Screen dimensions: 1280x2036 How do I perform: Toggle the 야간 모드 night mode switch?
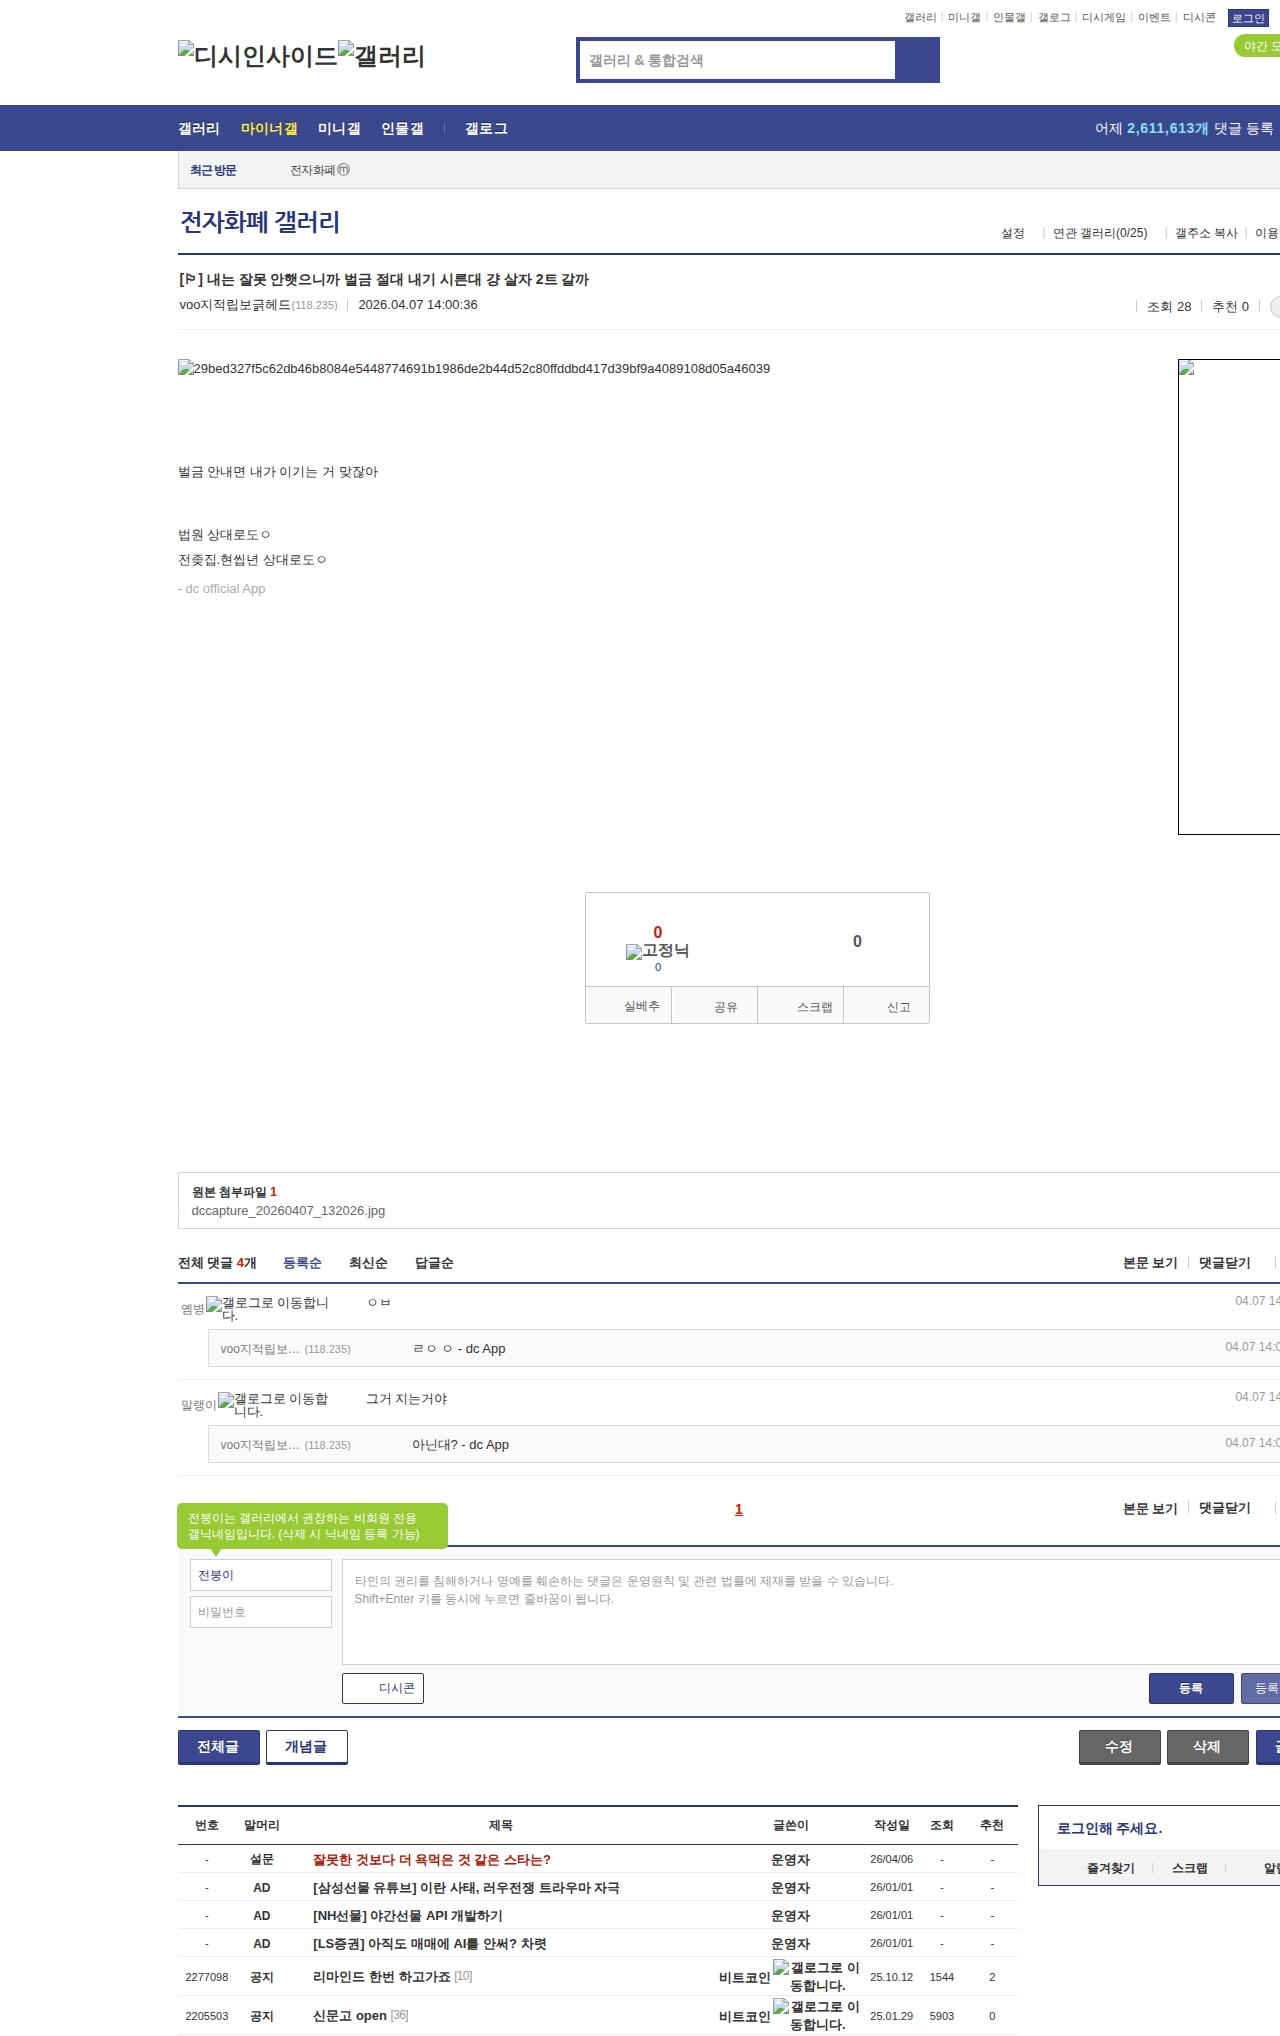pos(1258,46)
